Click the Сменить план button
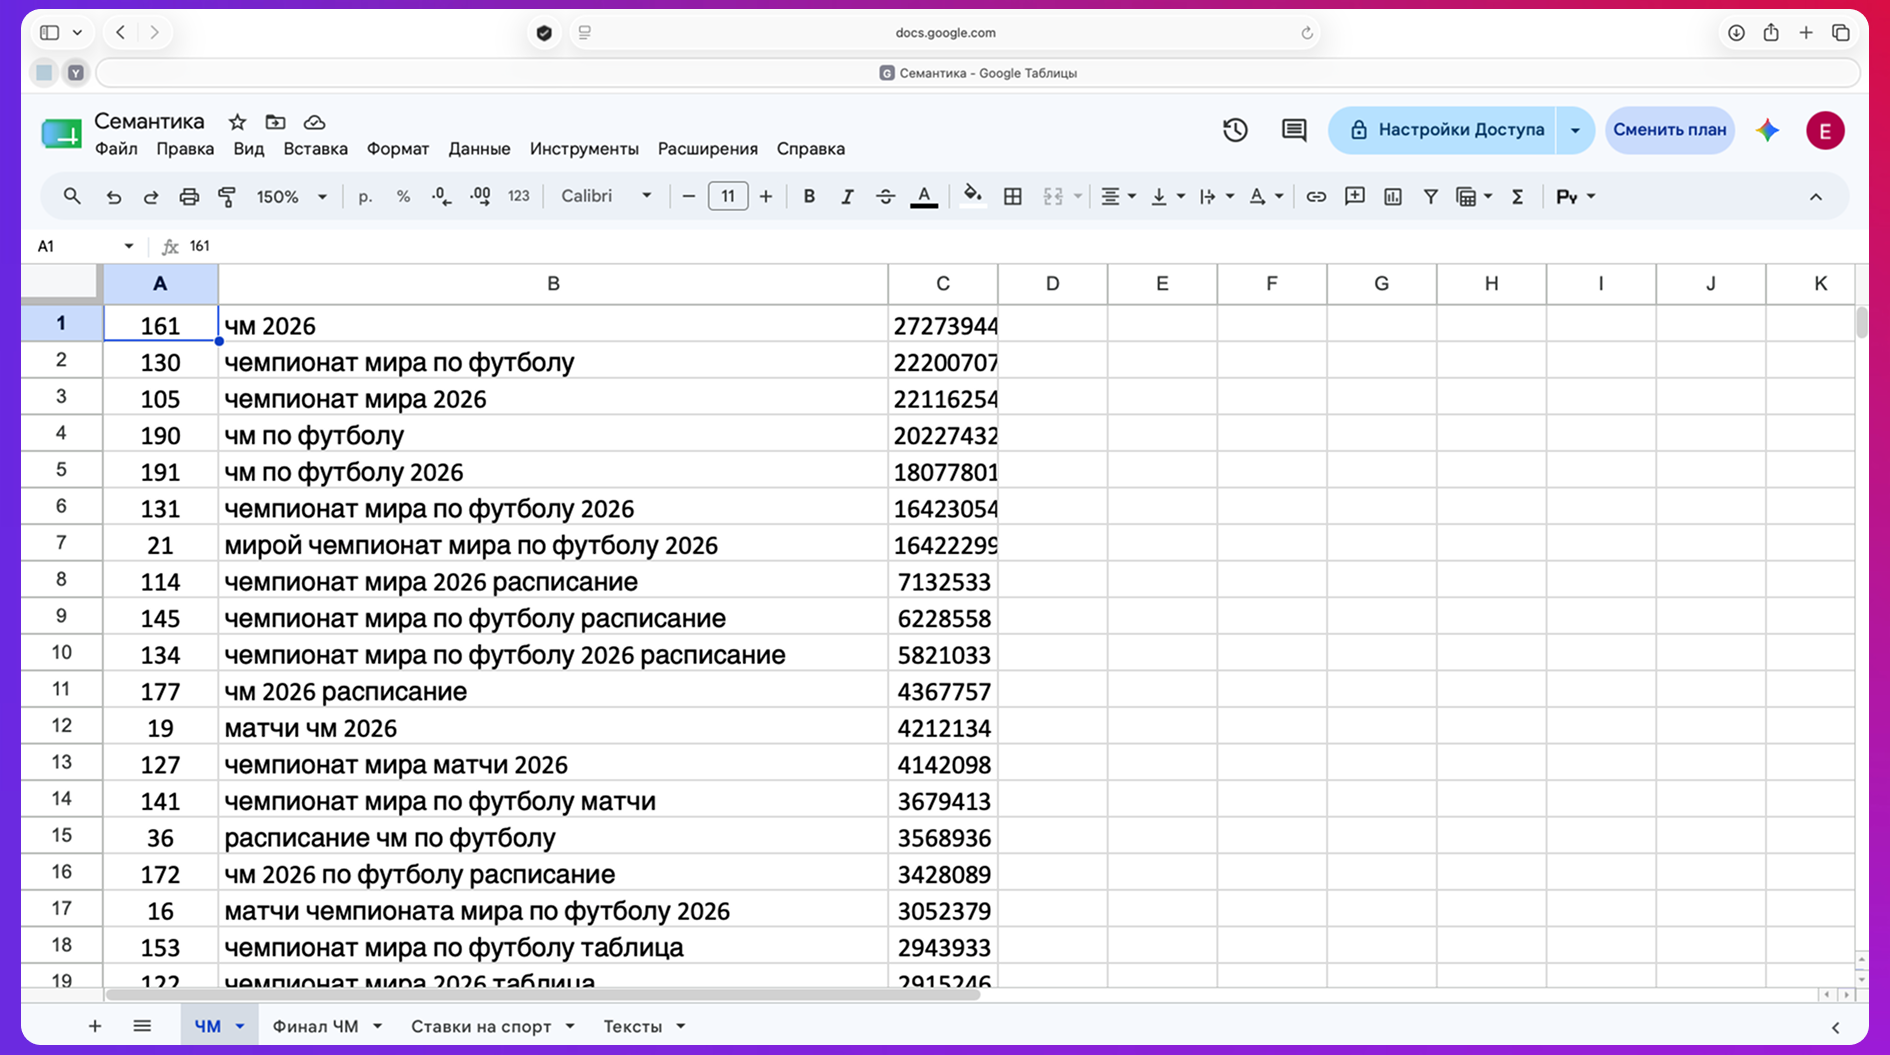1890x1055 pixels. click(x=1669, y=130)
